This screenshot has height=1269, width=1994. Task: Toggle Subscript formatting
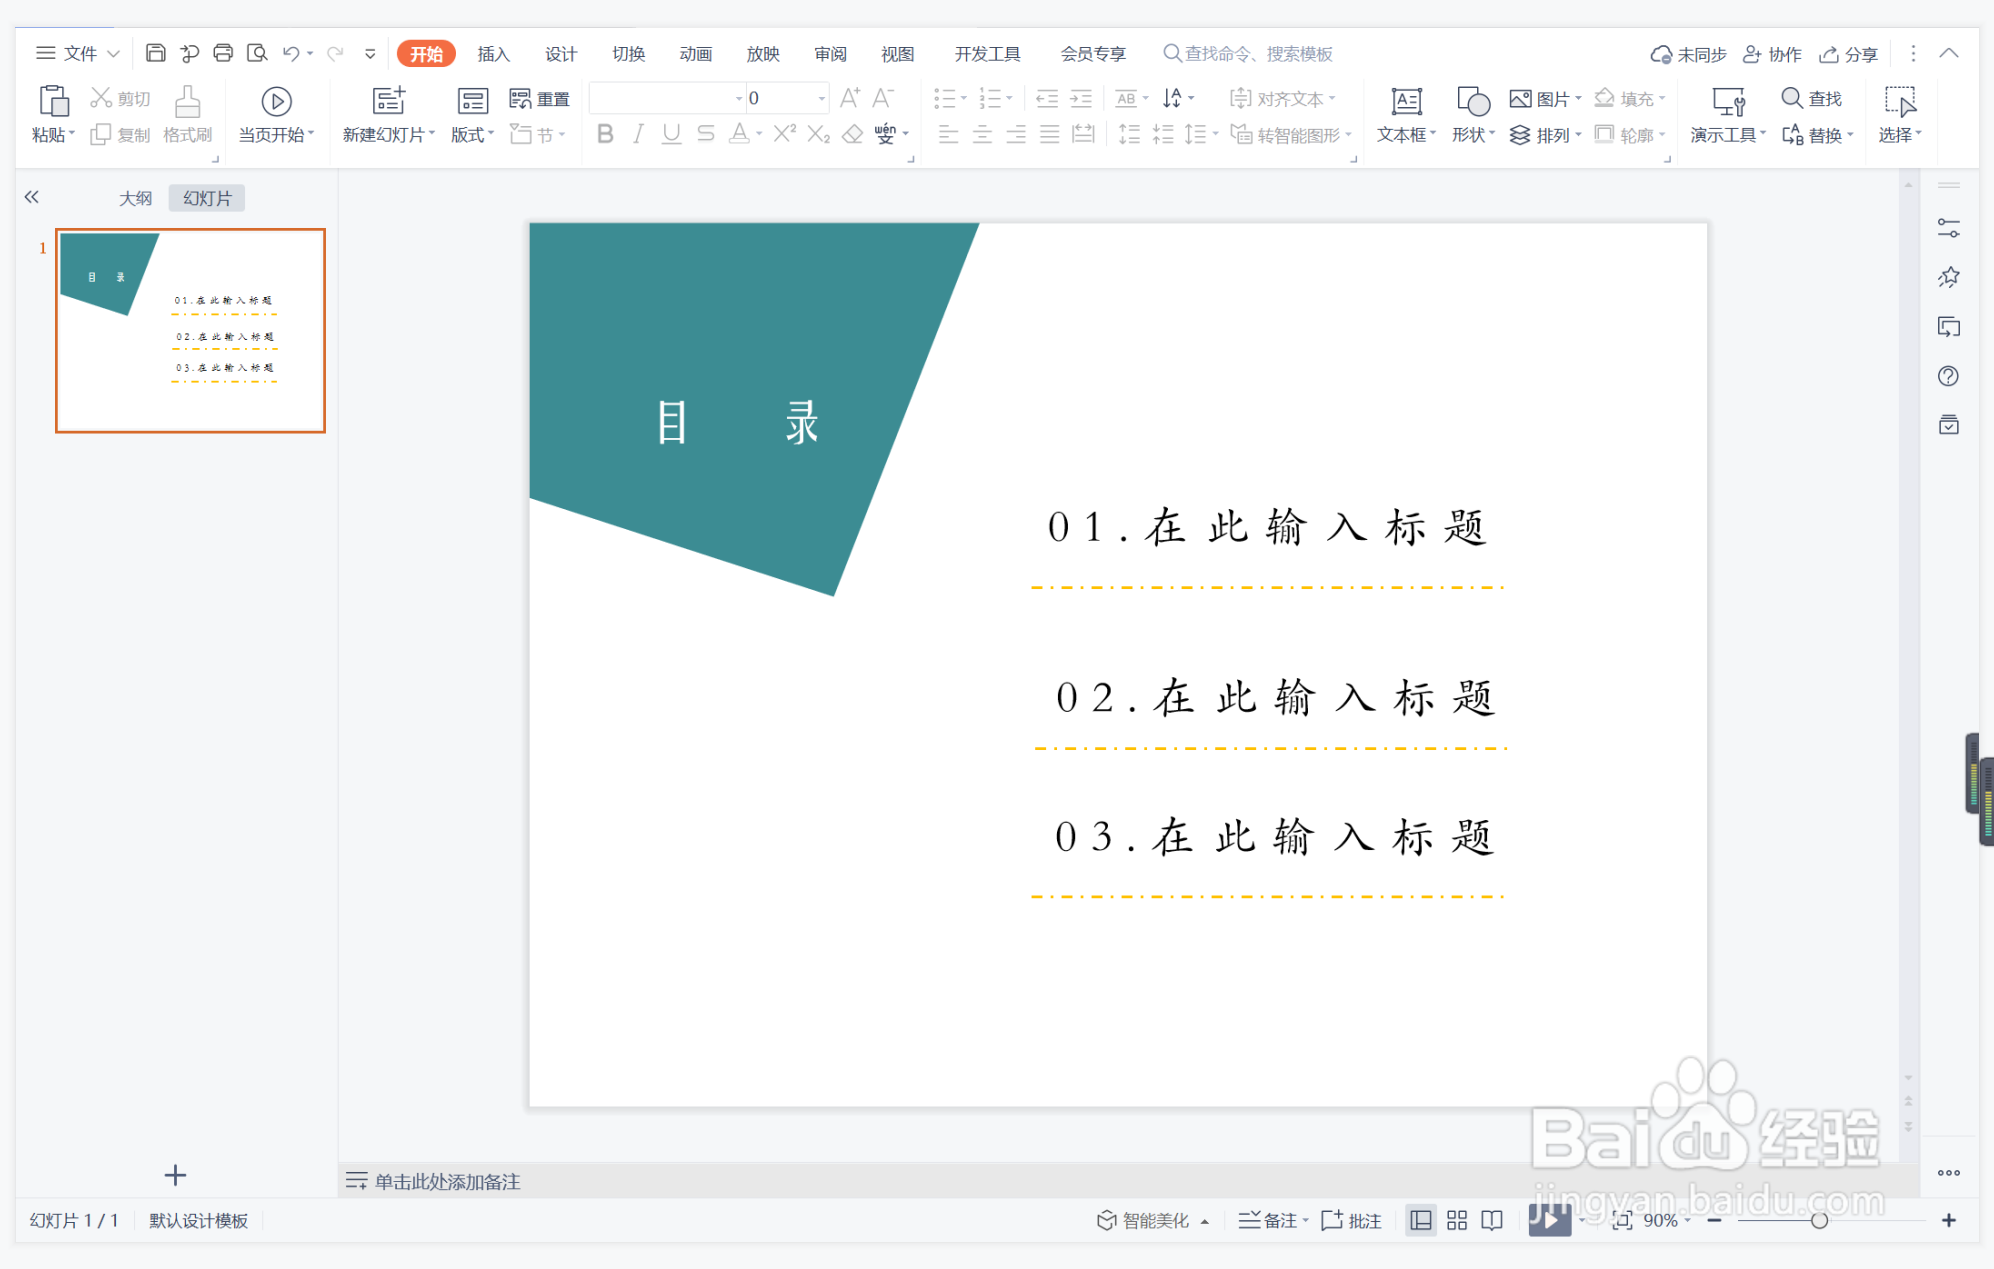click(819, 134)
